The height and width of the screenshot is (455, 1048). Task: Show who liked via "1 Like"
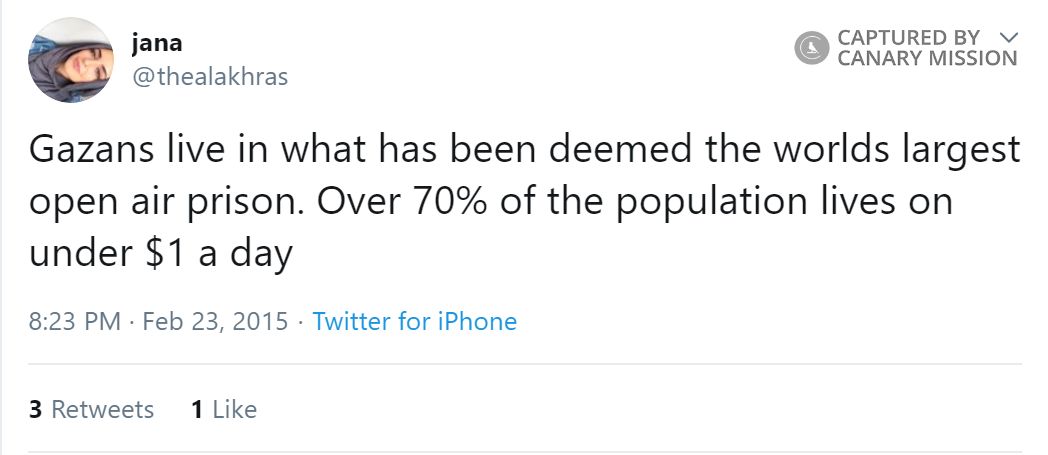[223, 409]
